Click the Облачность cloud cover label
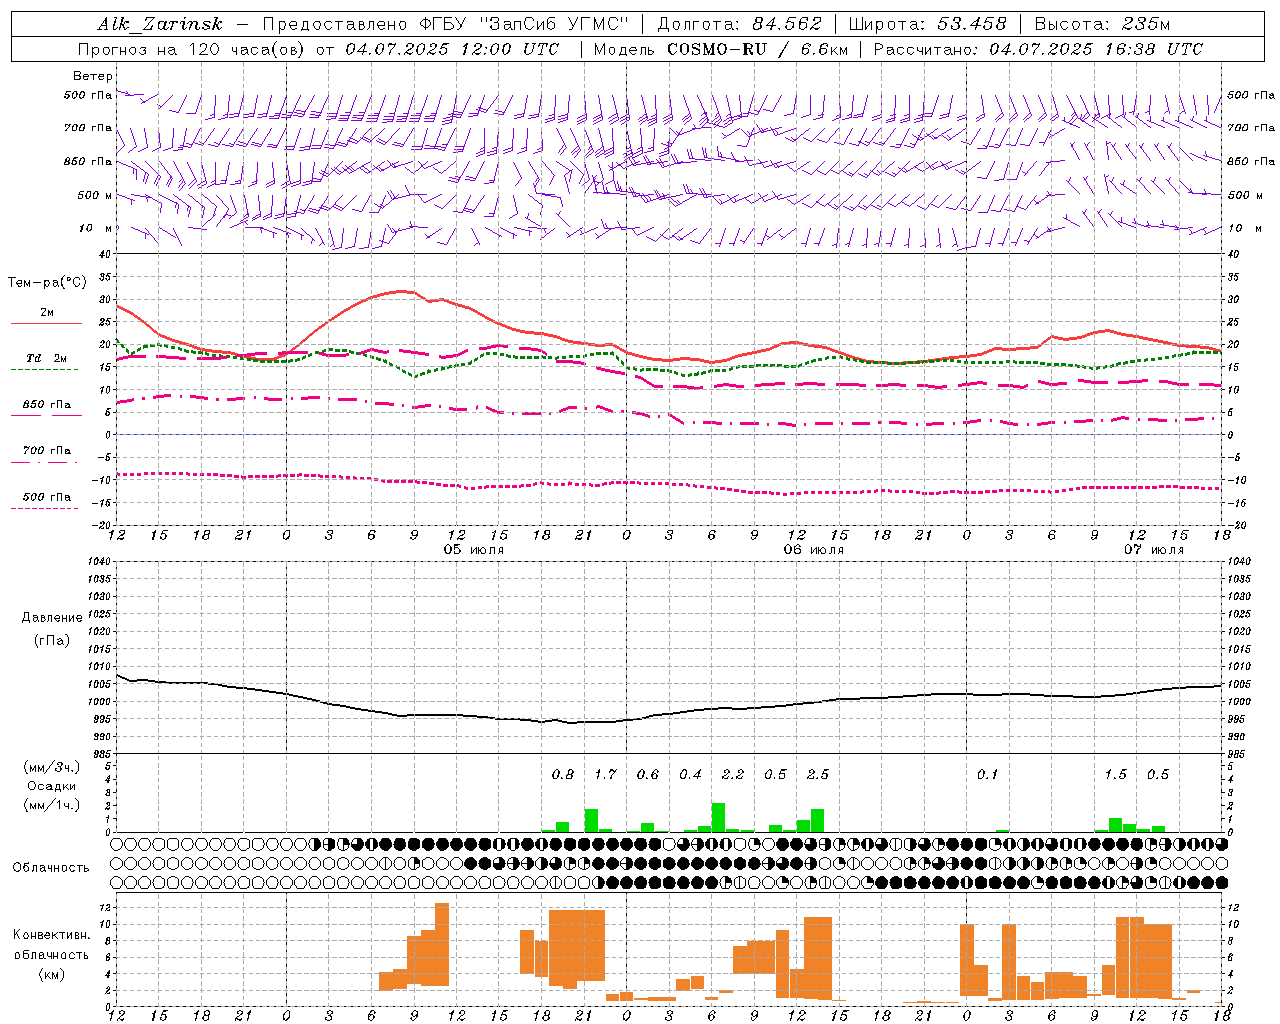This screenshot has width=1280, height=1024. coord(51,867)
